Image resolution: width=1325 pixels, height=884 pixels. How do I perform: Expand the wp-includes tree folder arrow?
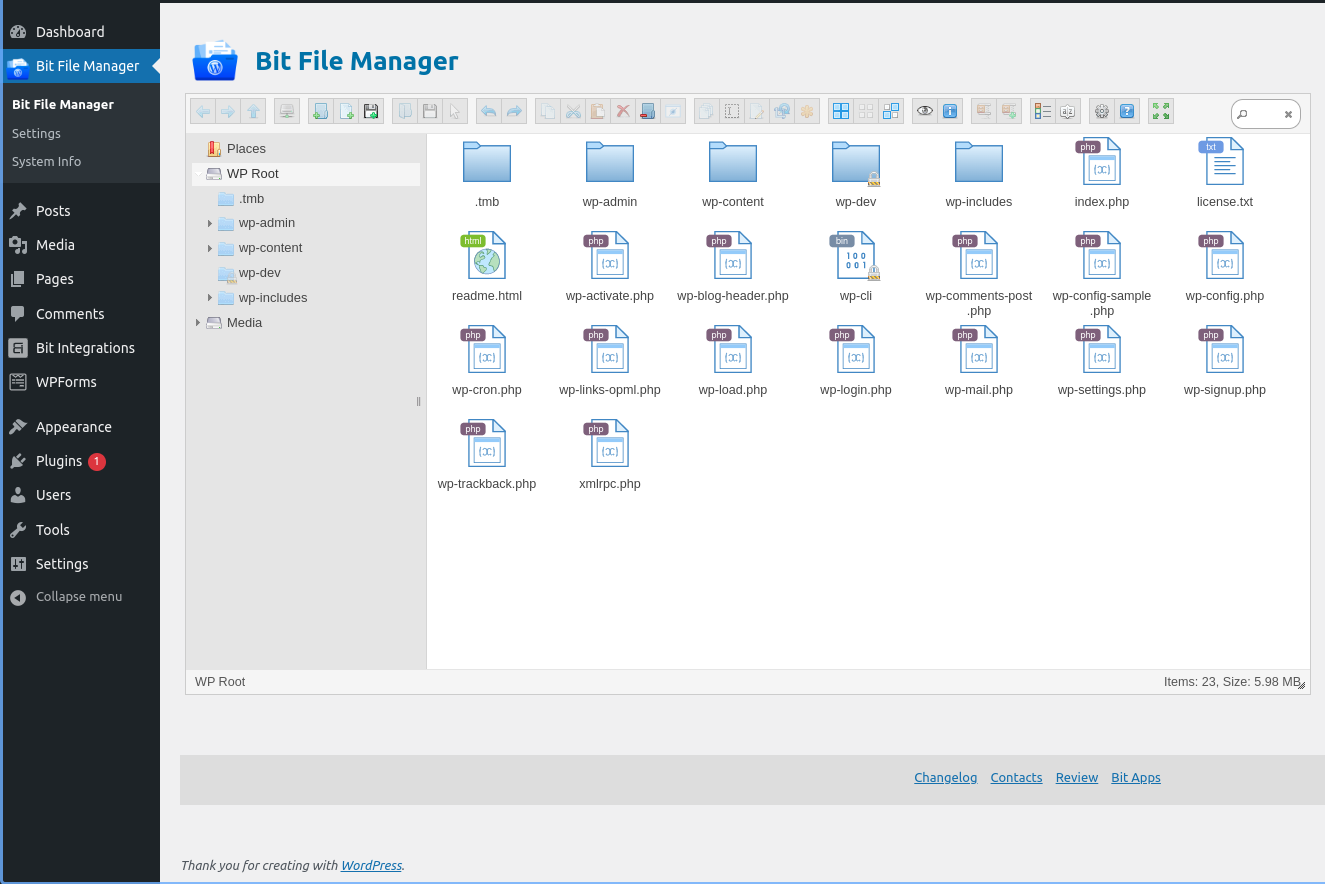click(x=209, y=298)
